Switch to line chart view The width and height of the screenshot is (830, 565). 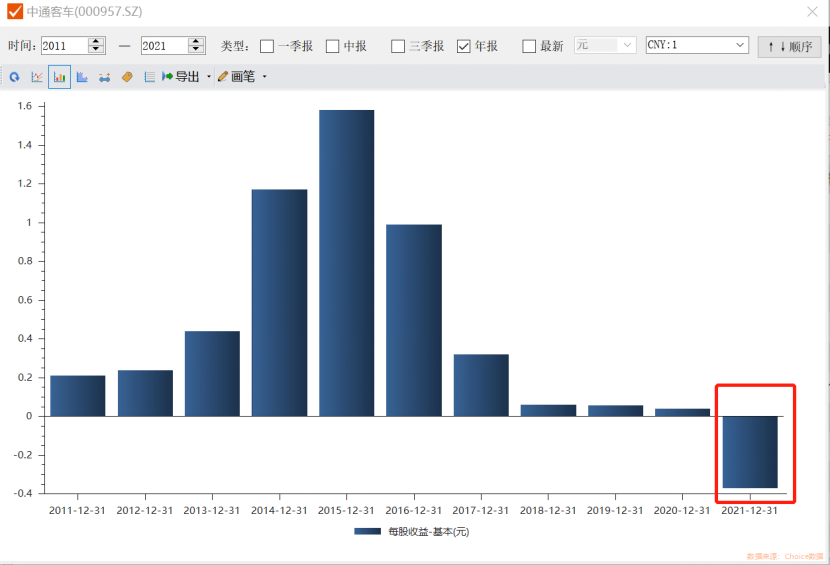(37, 77)
